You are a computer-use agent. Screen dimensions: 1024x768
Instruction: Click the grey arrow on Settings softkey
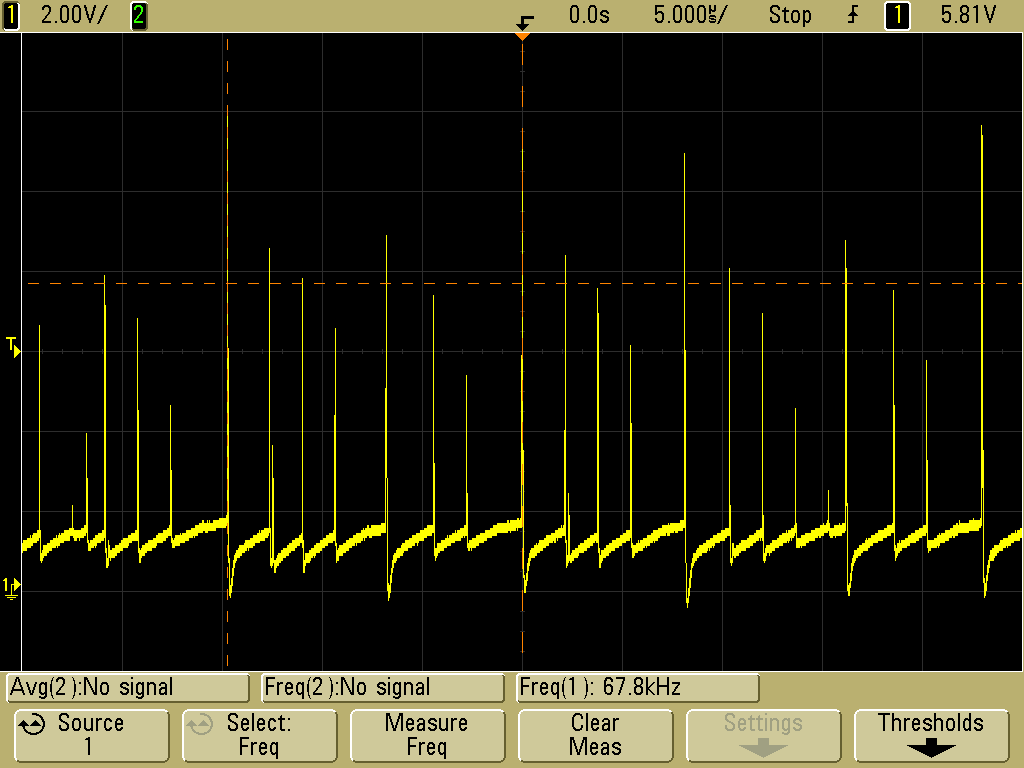pyautogui.click(x=763, y=748)
